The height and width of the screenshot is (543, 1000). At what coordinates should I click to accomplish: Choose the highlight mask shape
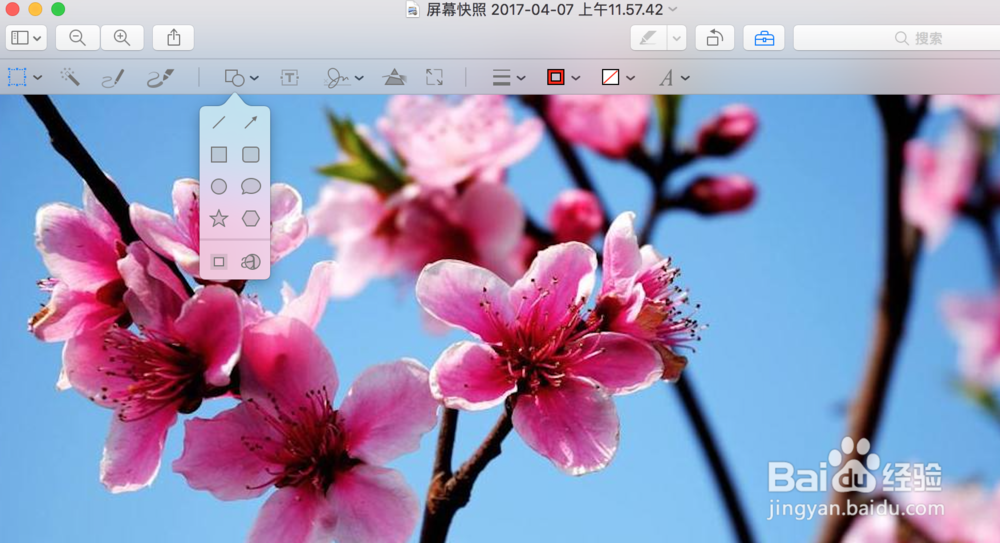[219, 262]
